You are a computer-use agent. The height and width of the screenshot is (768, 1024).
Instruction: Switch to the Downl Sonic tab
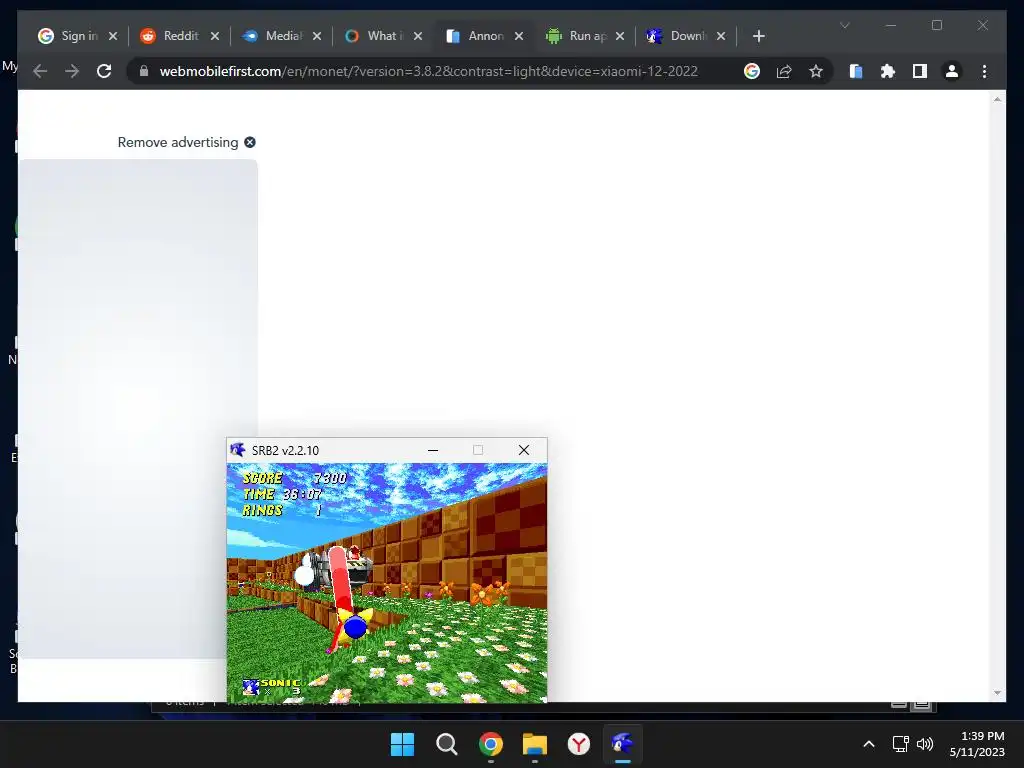[x=679, y=36]
